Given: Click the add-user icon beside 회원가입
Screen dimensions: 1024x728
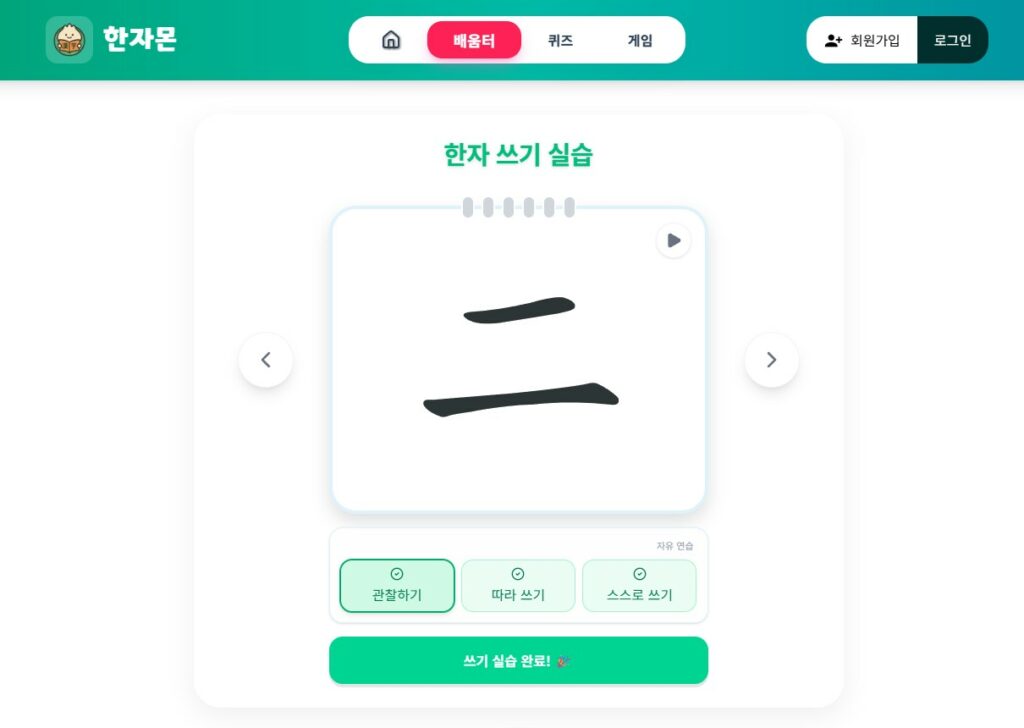Looking at the screenshot, I should pyautogui.click(x=833, y=40).
